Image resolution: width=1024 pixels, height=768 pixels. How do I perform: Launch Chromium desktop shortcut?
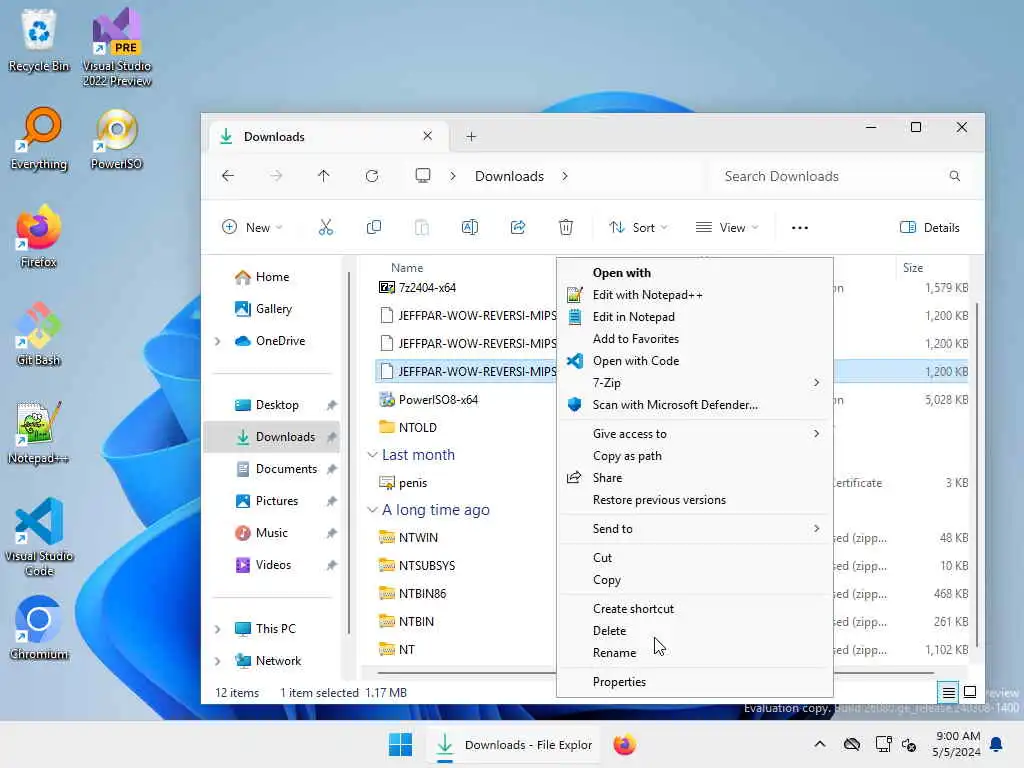[x=39, y=628]
